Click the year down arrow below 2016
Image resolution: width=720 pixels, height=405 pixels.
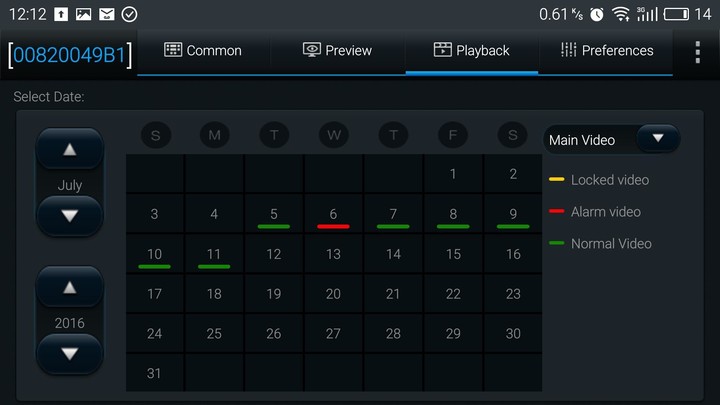(70, 354)
